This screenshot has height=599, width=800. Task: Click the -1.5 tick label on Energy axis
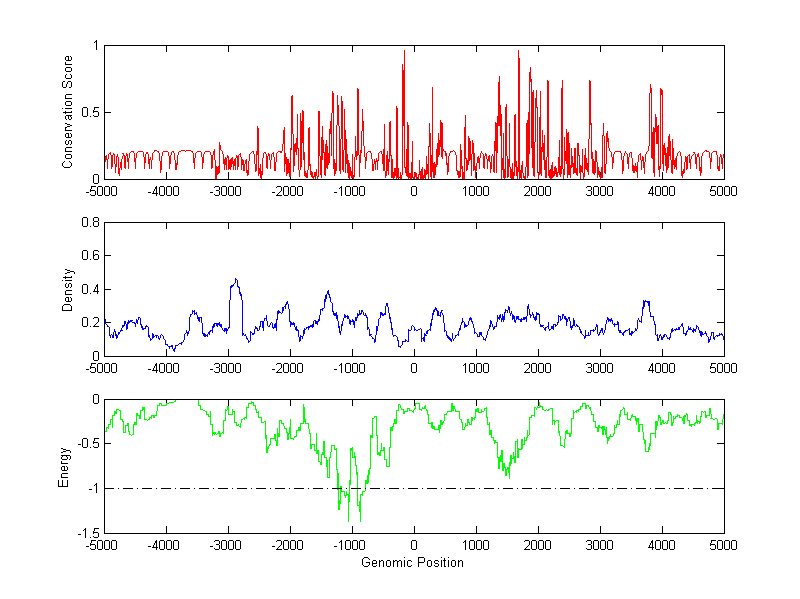pos(87,534)
